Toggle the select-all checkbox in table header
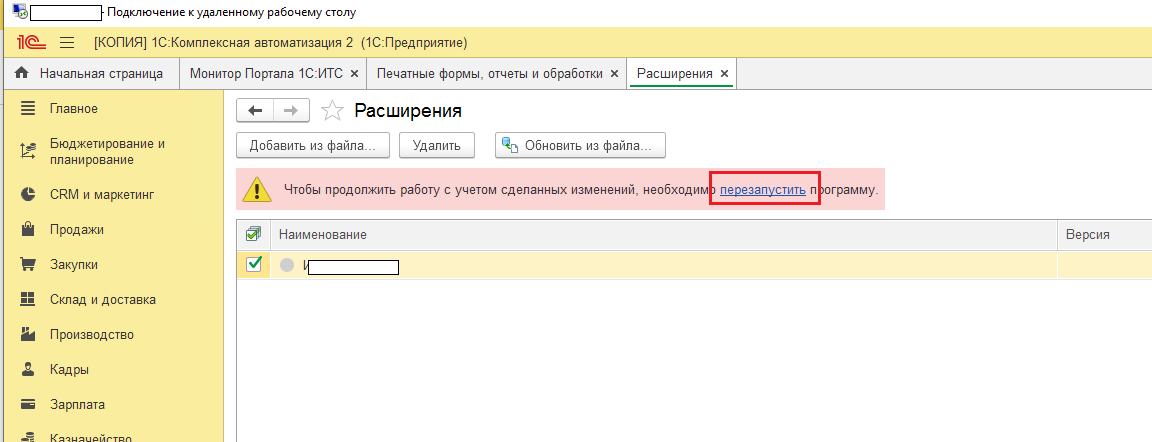This screenshot has width=1152, height=442. (x=253, y=234)
